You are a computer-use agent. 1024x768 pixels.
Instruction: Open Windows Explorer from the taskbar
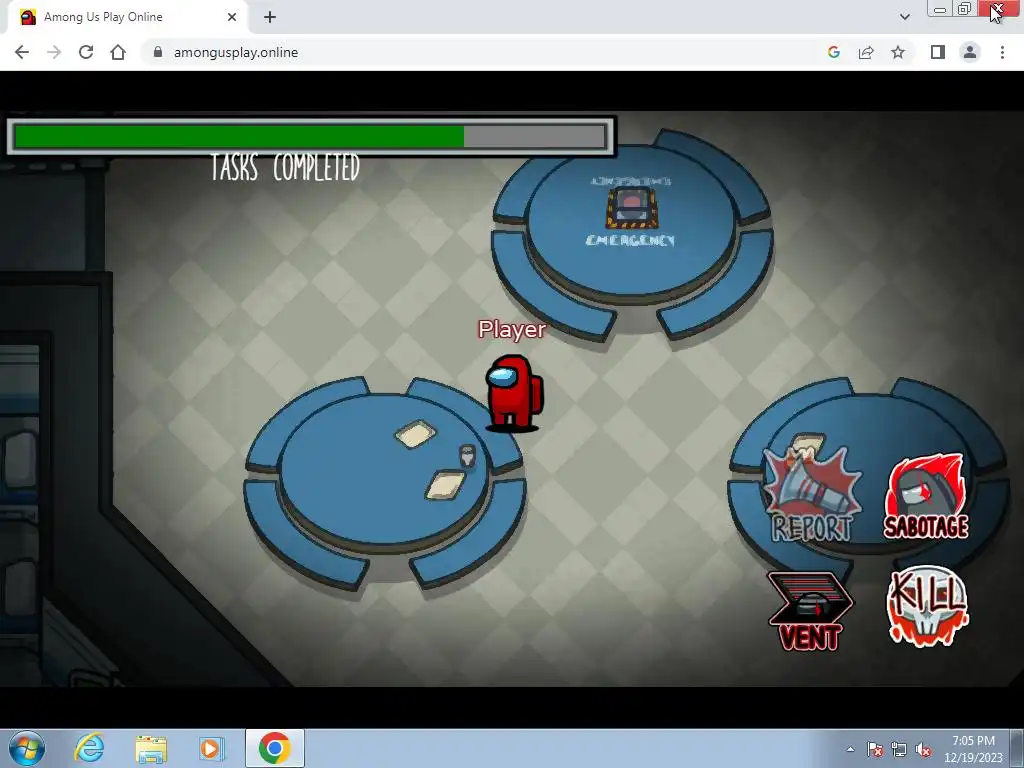point(151,748)
